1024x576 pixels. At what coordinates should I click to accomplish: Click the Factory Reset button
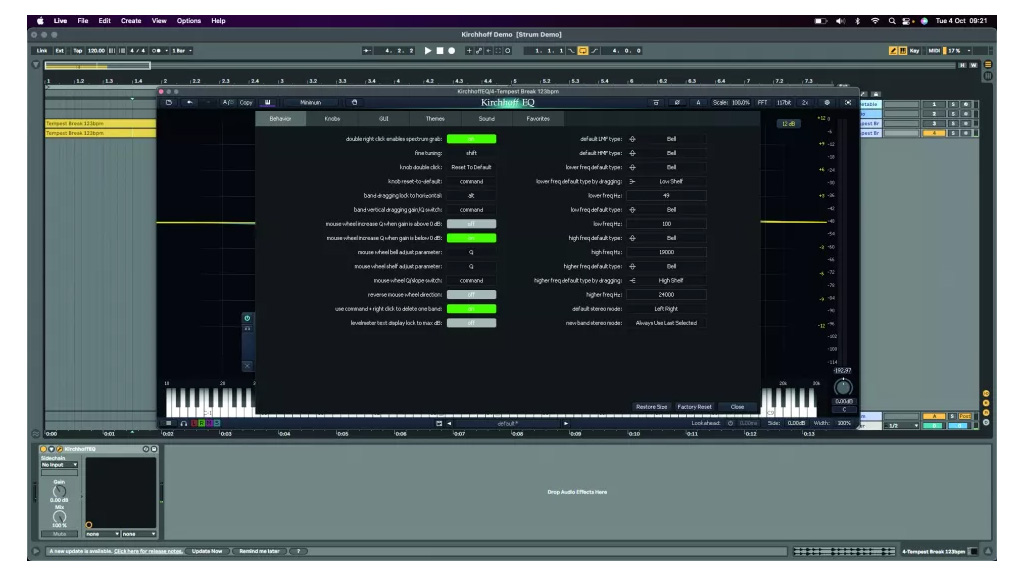[694, 407]
